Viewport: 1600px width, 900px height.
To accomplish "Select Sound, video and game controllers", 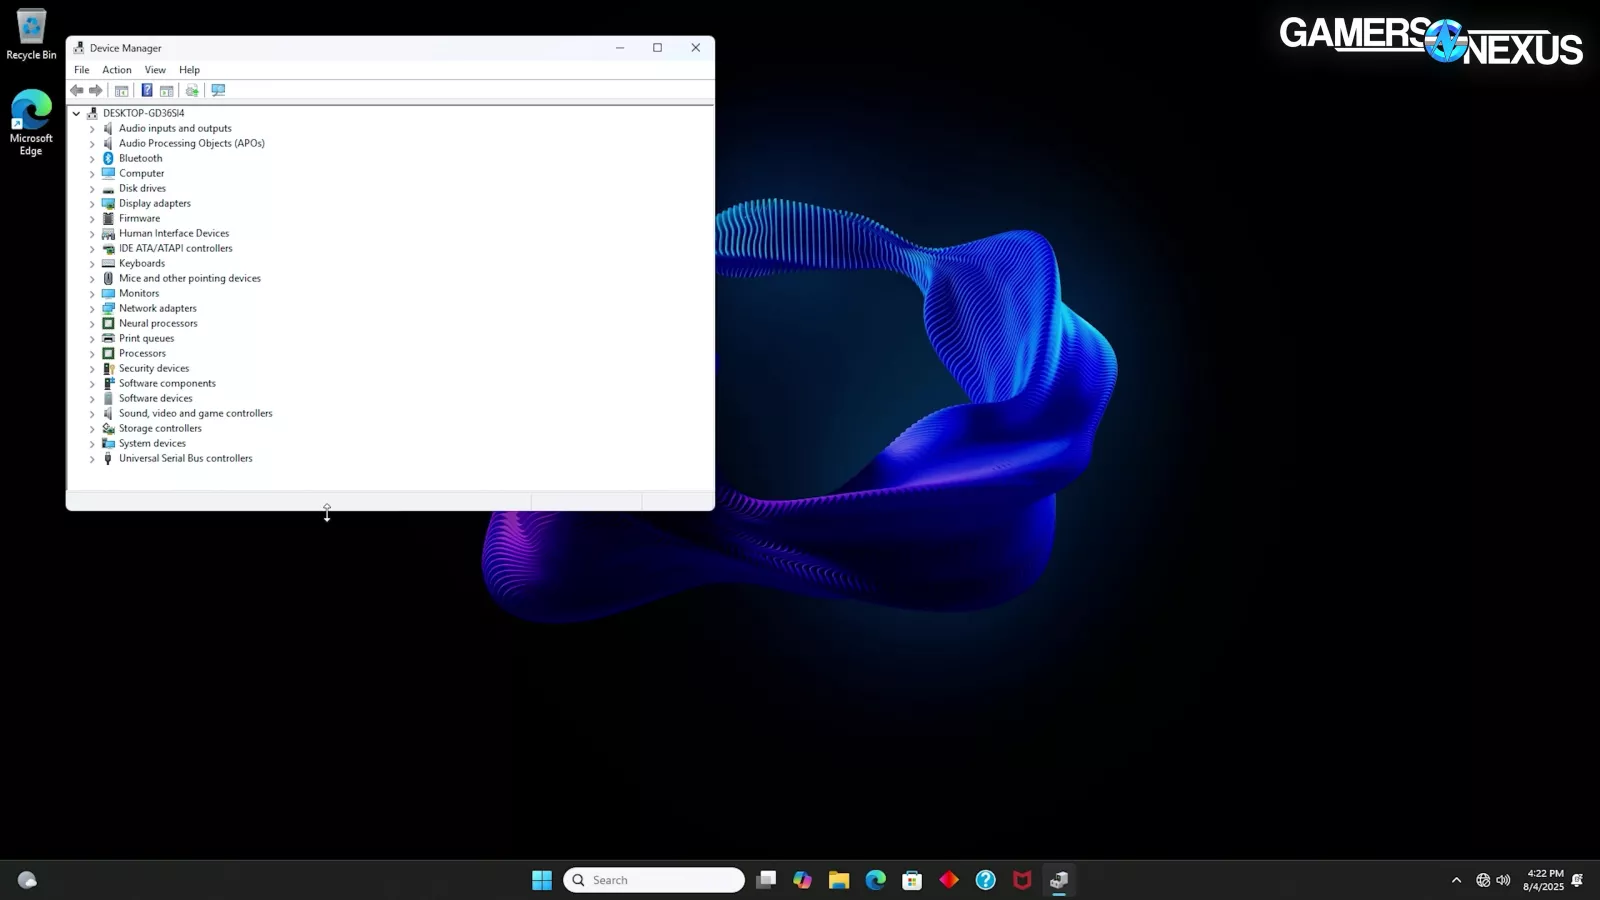I will pyautogui.click(x=195, y=413).
